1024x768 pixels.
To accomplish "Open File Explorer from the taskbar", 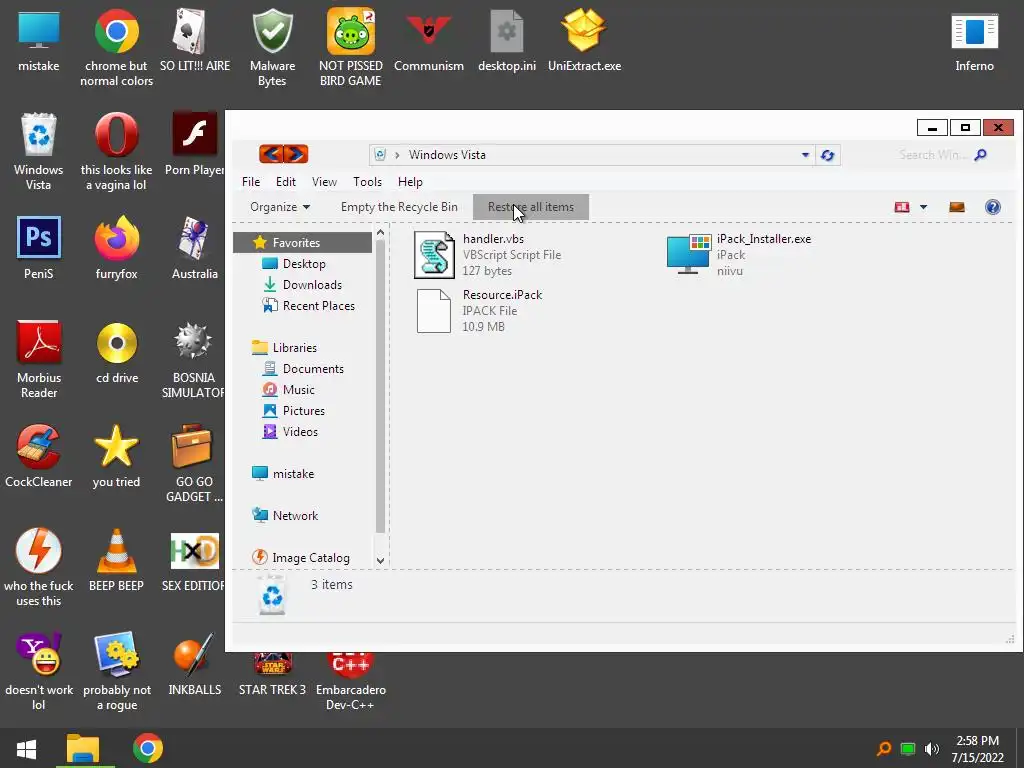I will 83,748.
